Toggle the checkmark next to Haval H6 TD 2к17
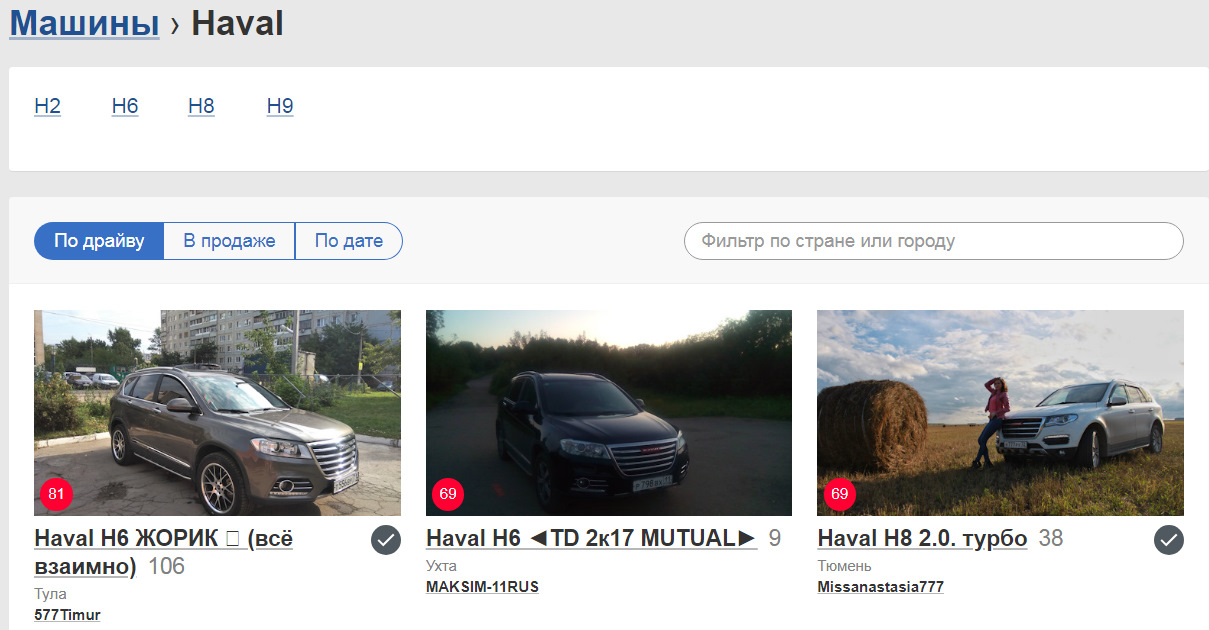The height and width of the screenshot is (630, 1209). pyautogui.click(x=776, y=540)
